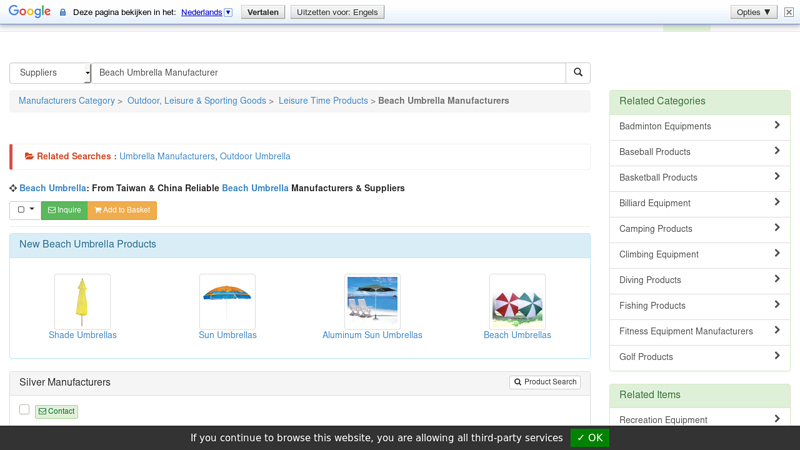Open the Aluminum Sun Umbrellas text link
Image resolution: width=800 pixels, height=450 pixels.
coord(372,335)
